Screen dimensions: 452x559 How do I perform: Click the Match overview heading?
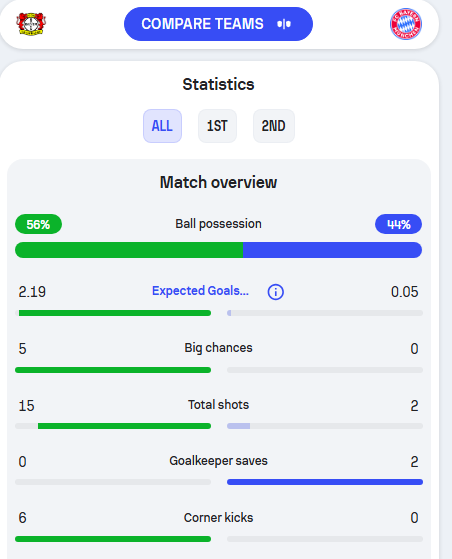tap(218, 182)
